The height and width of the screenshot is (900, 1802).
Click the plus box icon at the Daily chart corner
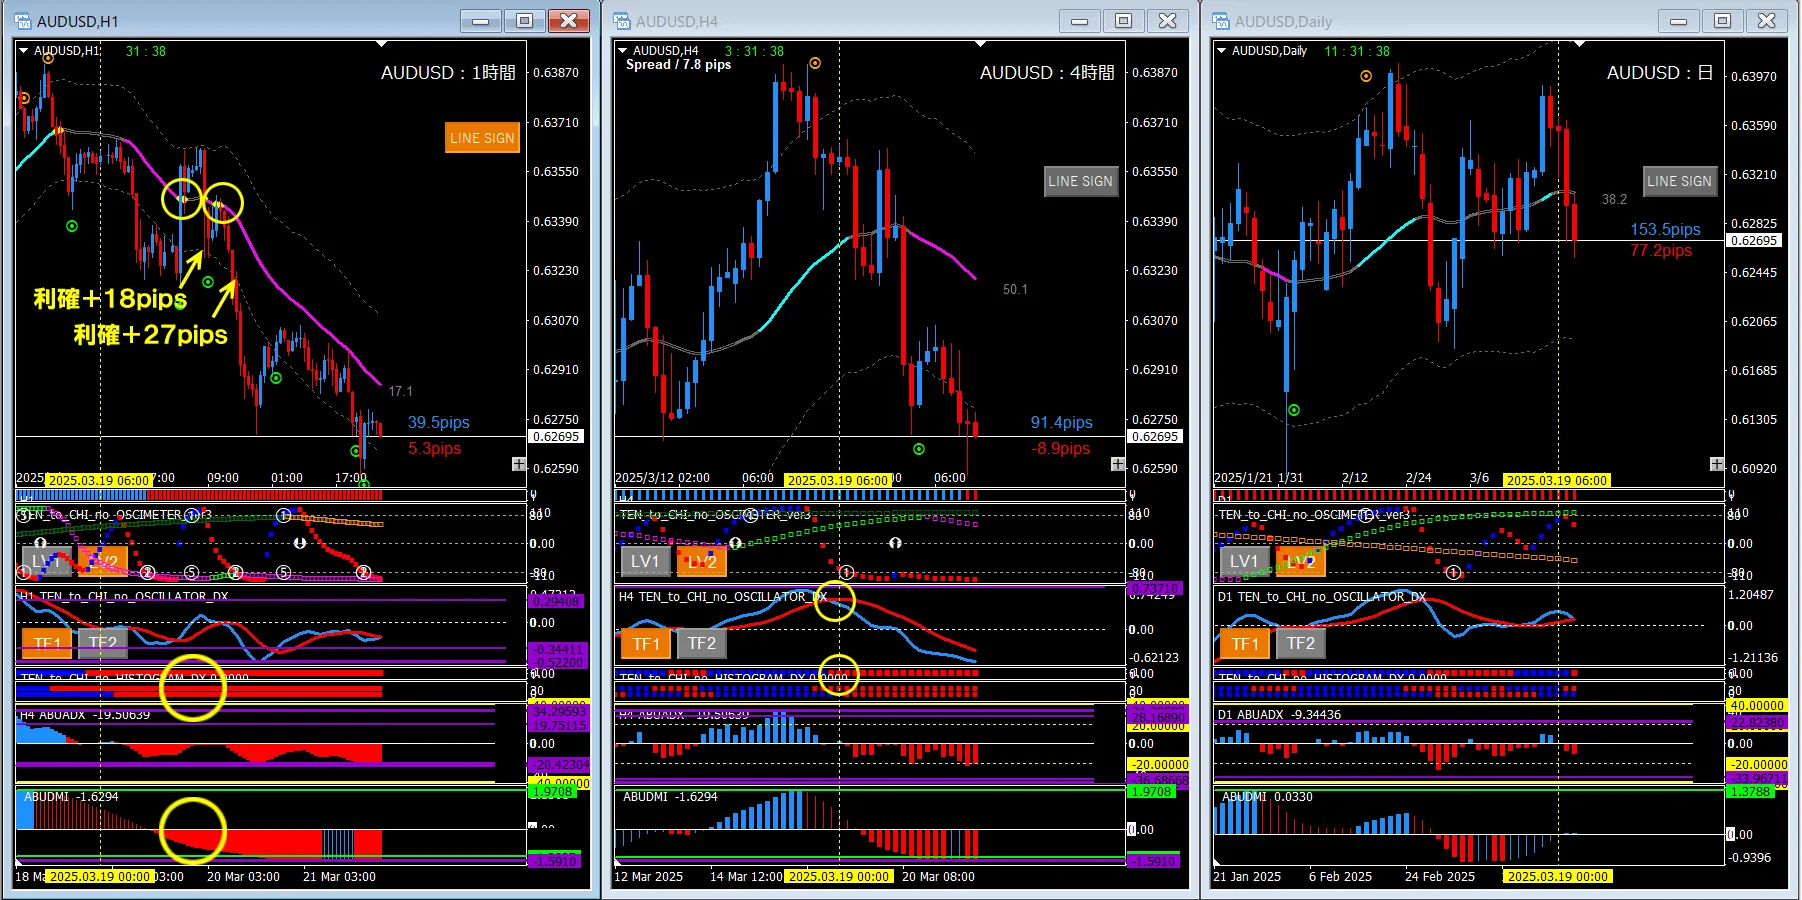tap(1717, 464)
